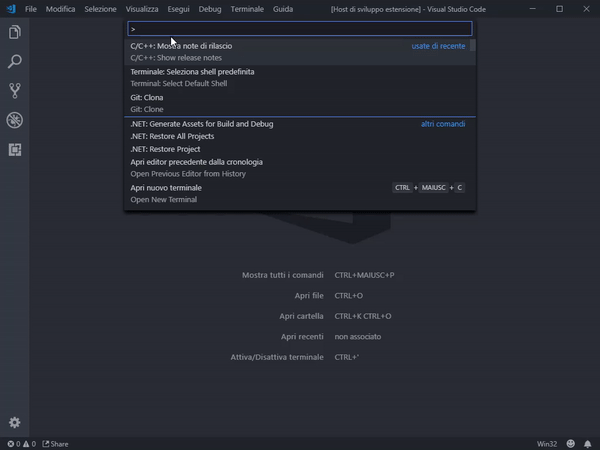
Task: Open the Guida menu
Action: pos(283,9)
